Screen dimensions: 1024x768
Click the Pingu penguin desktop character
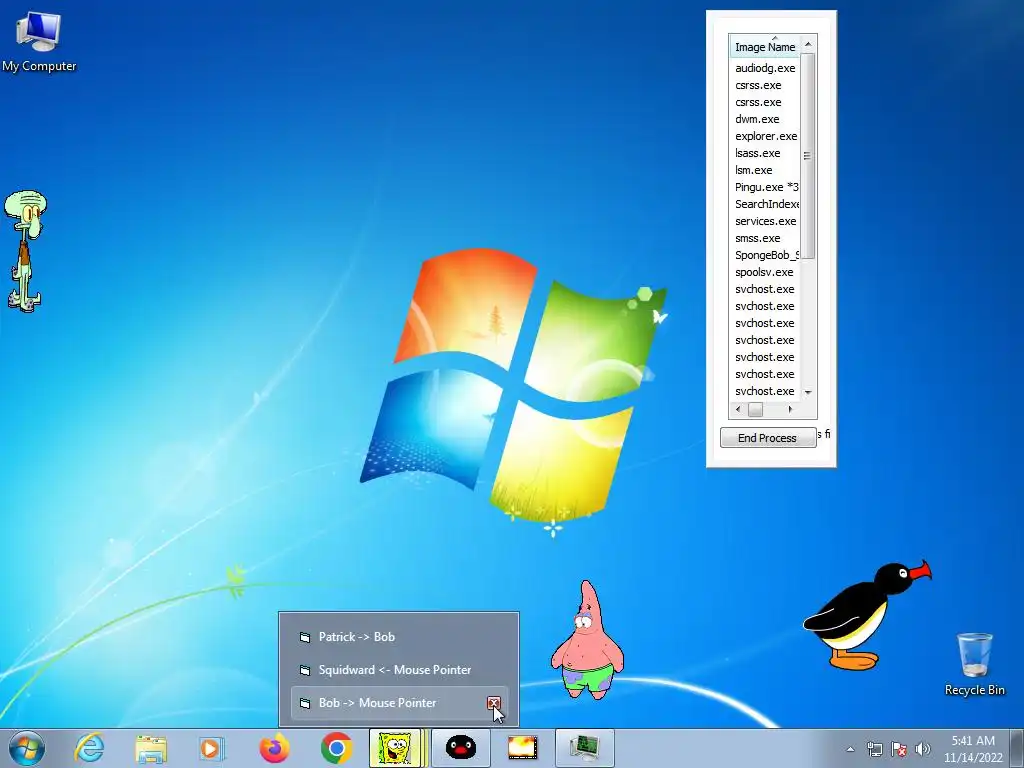pyautogui.click(x=866, y=614)
